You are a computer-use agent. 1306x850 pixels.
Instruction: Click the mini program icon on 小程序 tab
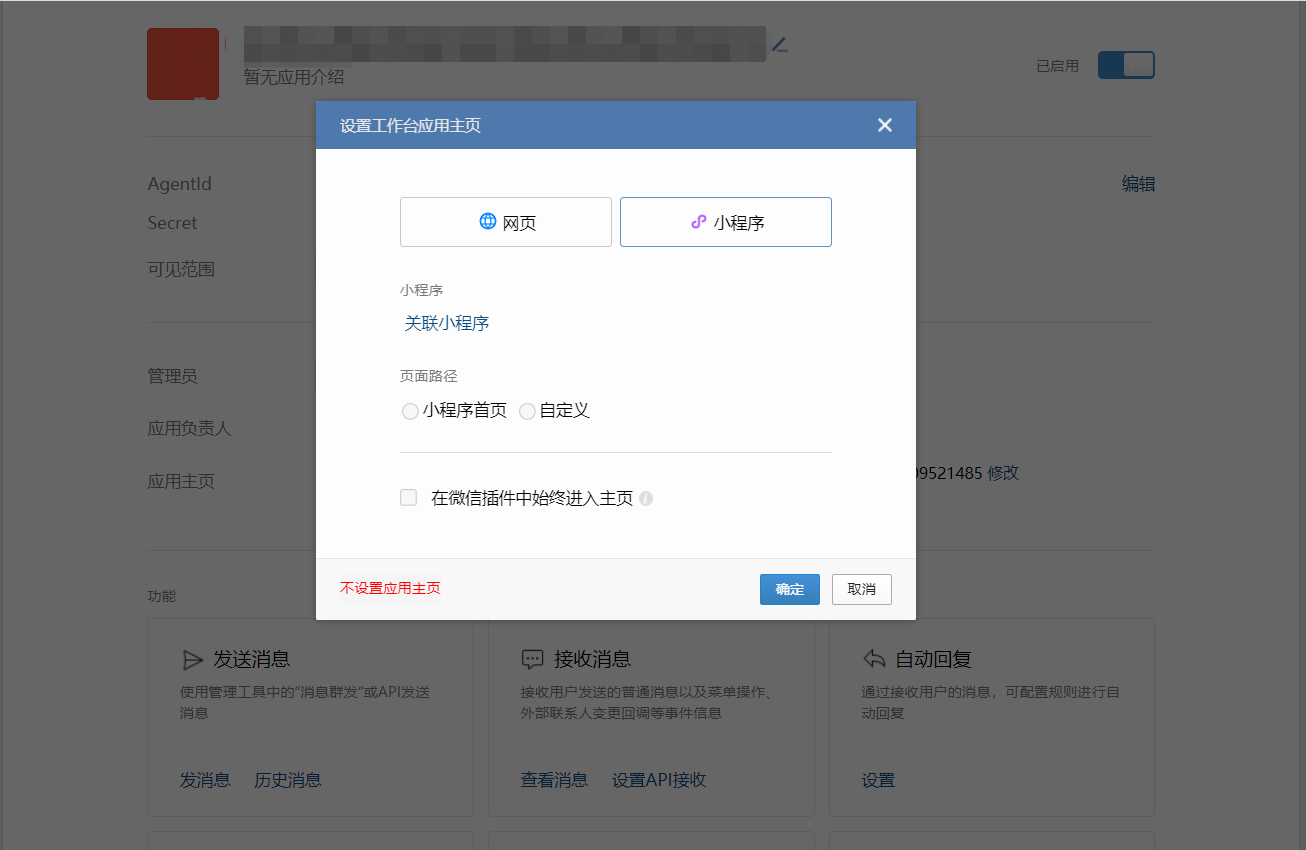[x=698, y=221]
